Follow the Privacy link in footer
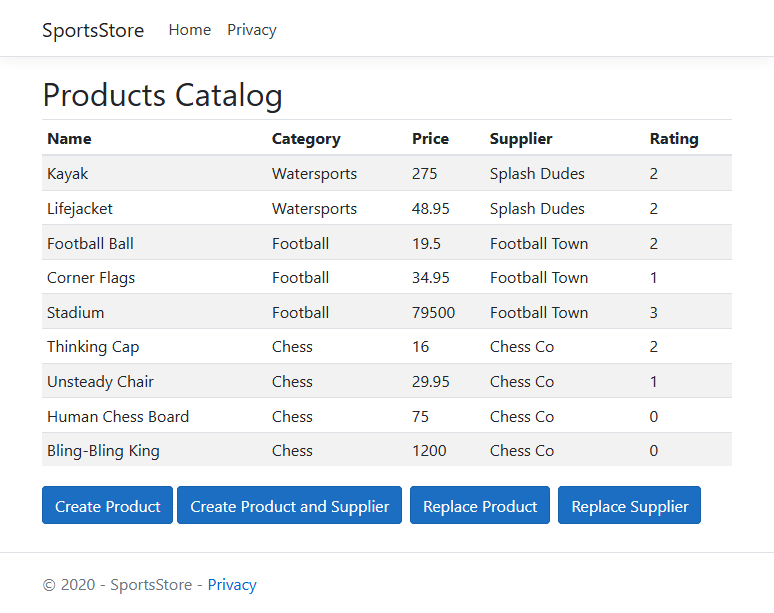774x613 pixels. coord(232,585)
